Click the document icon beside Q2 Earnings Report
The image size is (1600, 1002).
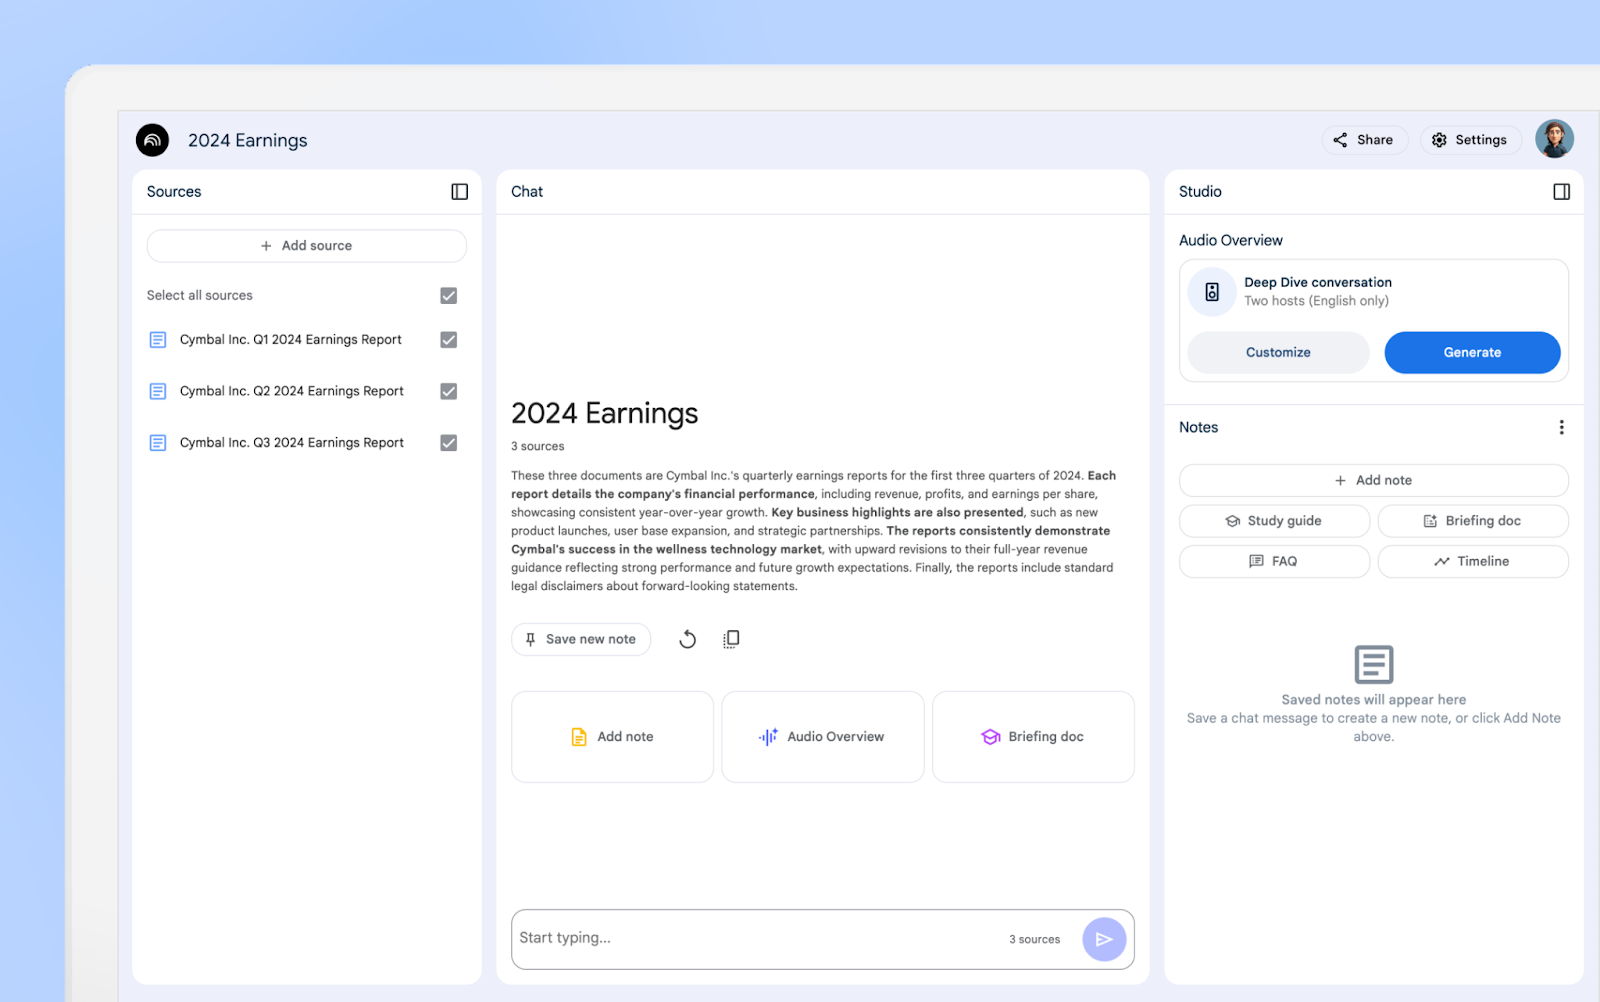click(157, 391)
